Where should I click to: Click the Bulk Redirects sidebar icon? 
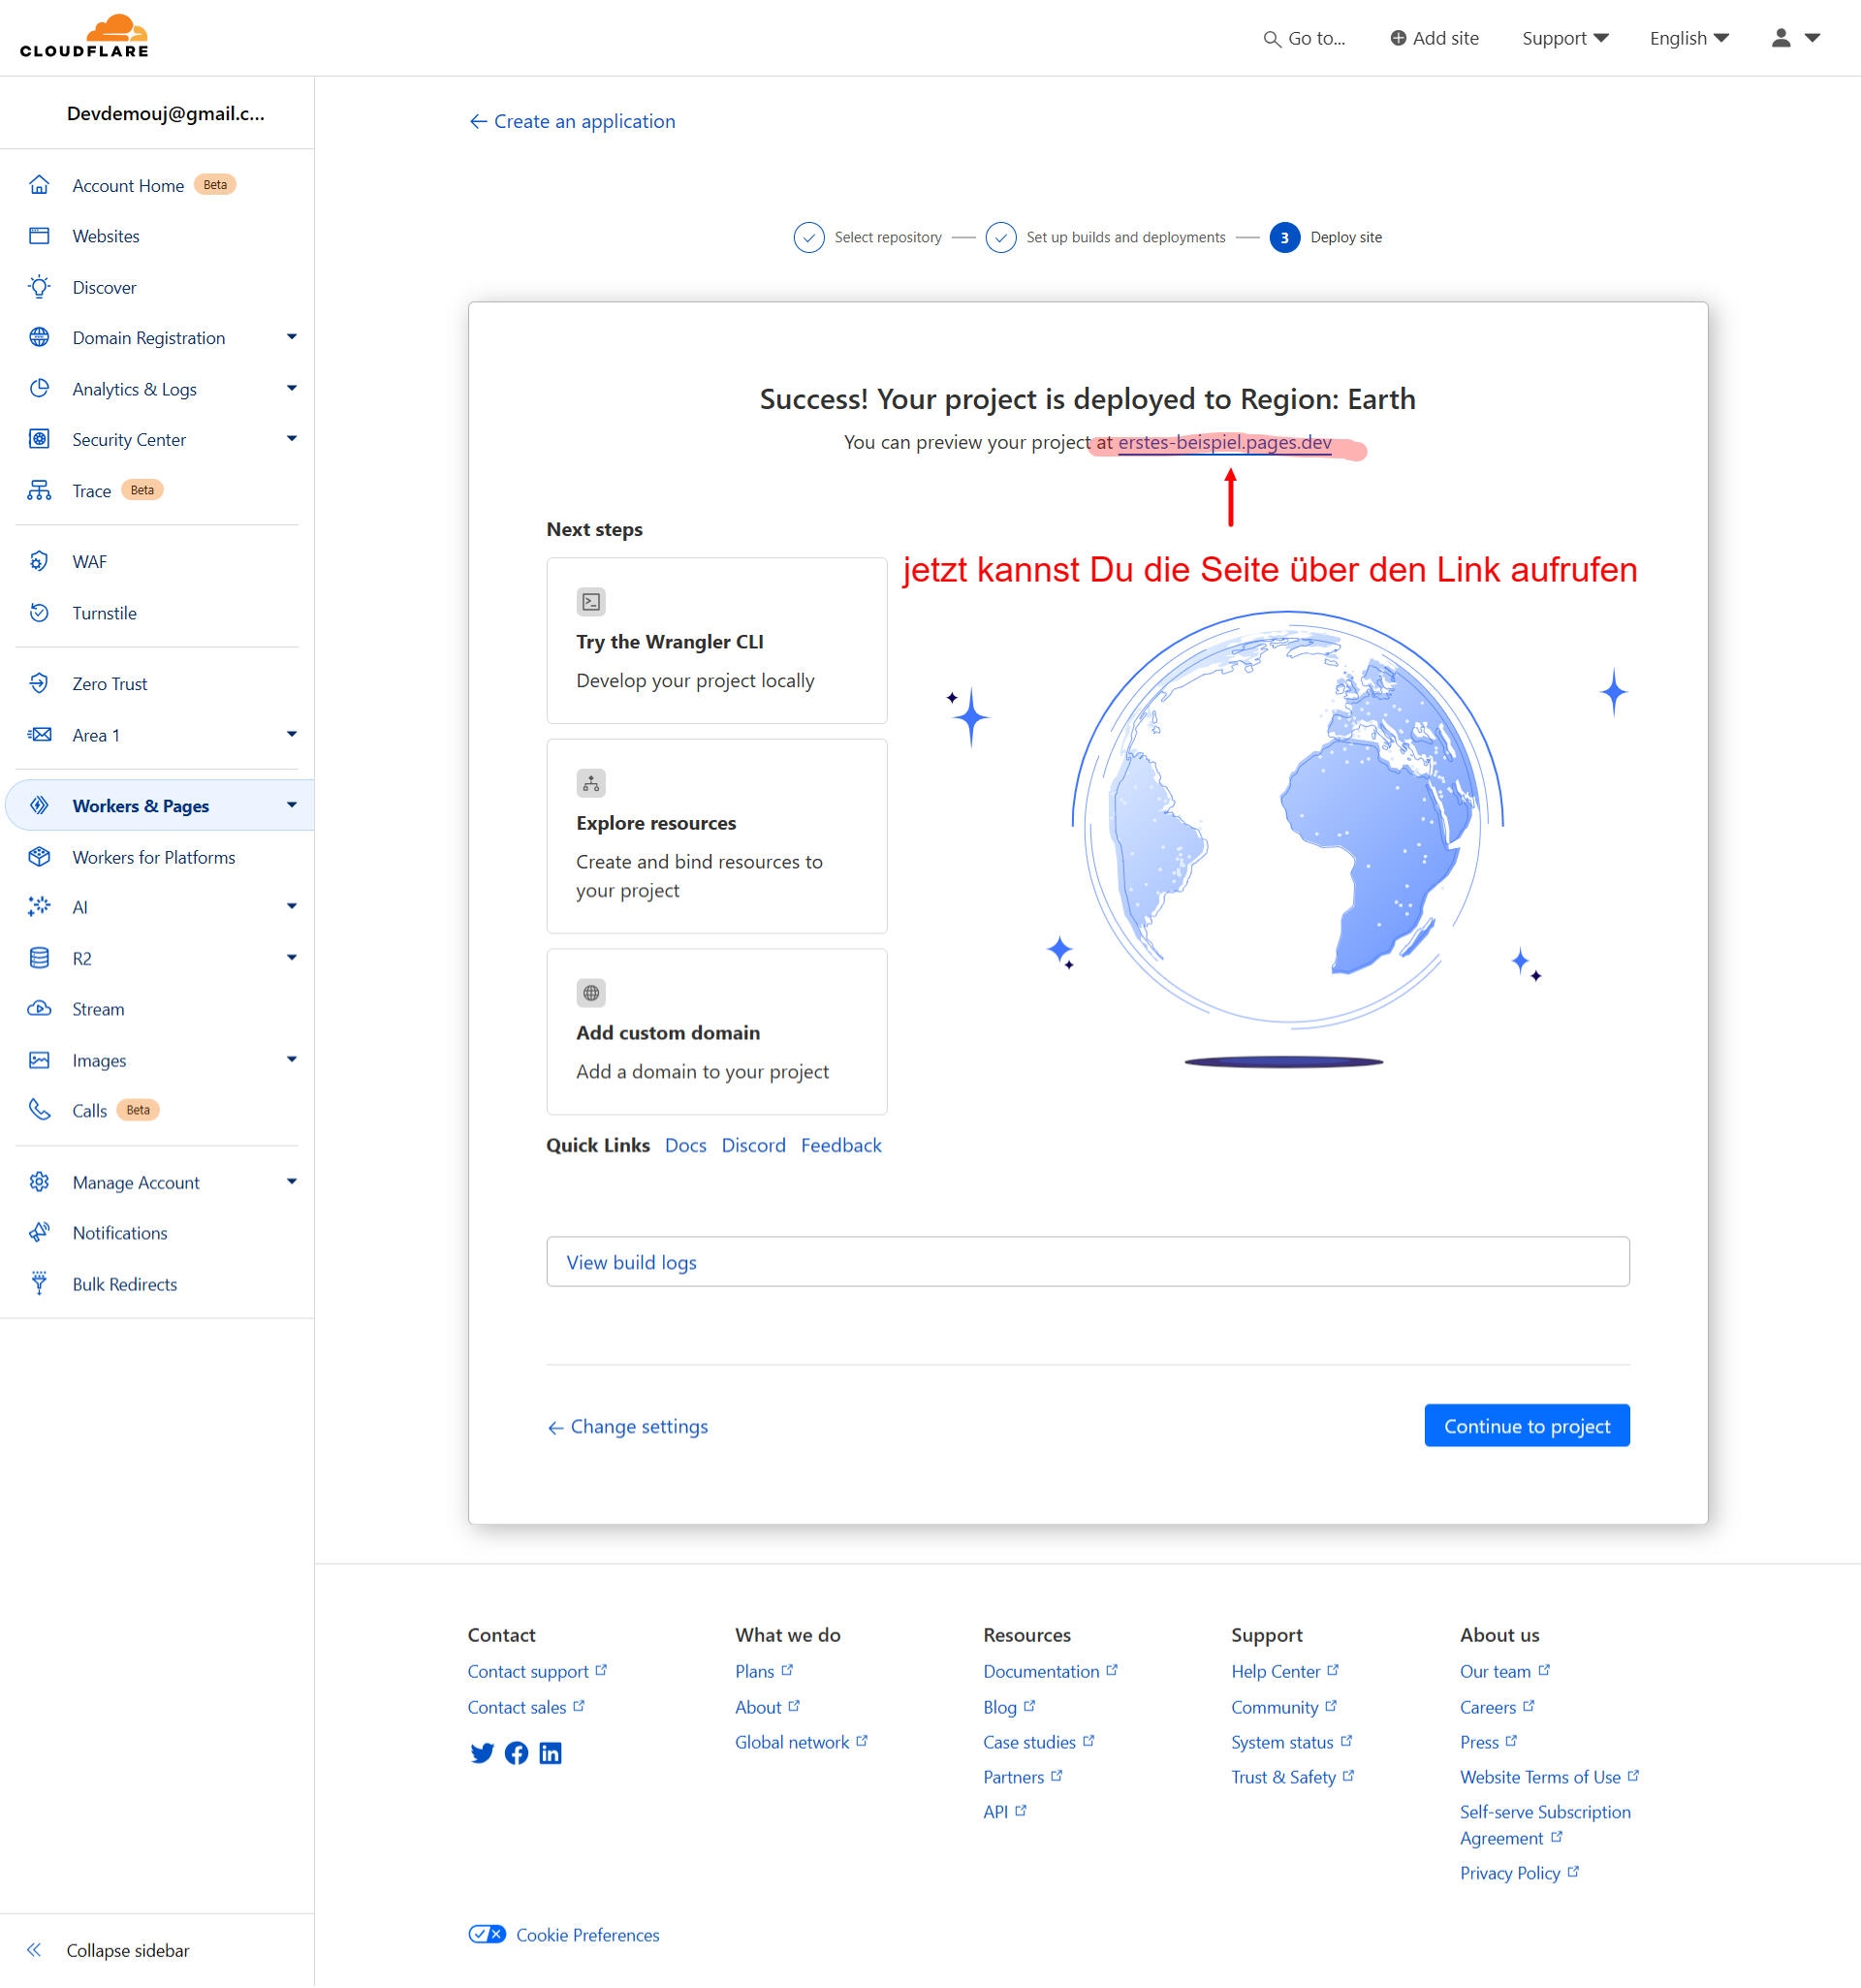[39, 1284]
